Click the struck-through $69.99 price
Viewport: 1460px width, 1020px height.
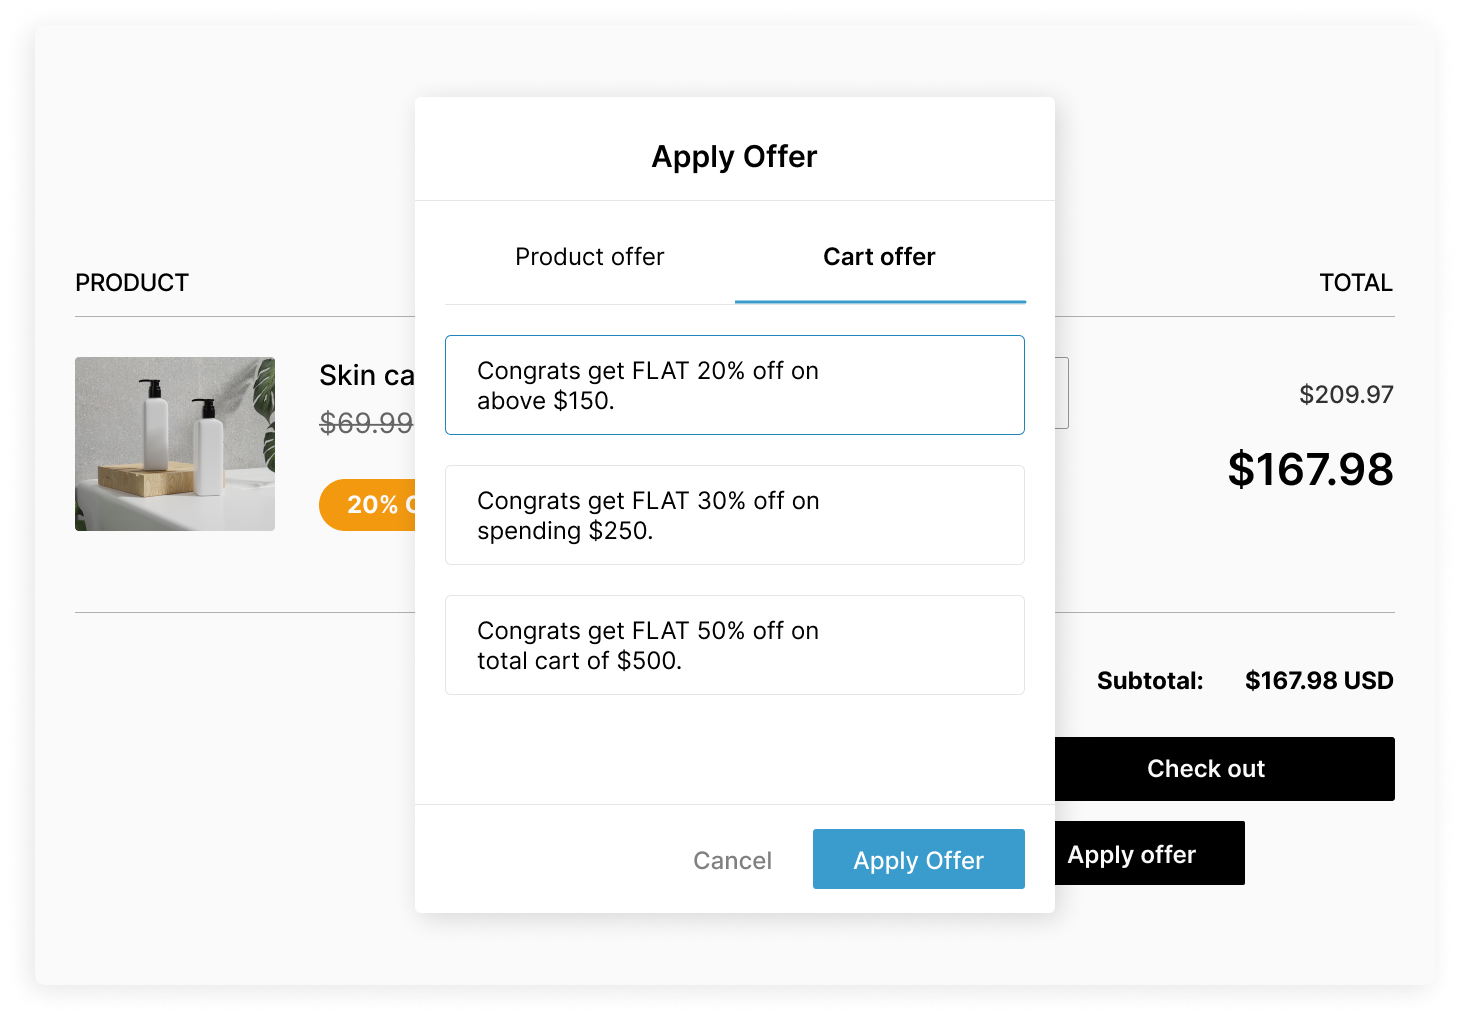pos(366,424)
